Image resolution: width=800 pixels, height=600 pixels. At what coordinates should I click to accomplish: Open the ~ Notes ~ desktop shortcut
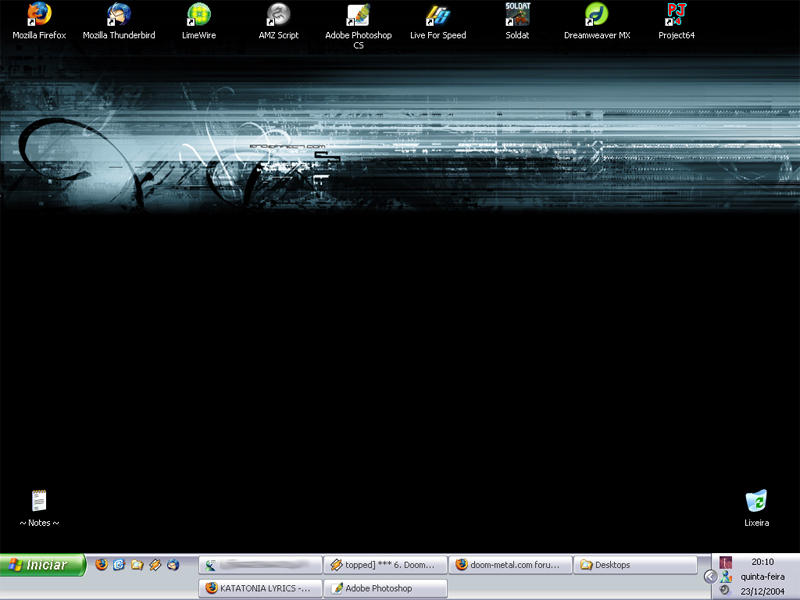38,500
